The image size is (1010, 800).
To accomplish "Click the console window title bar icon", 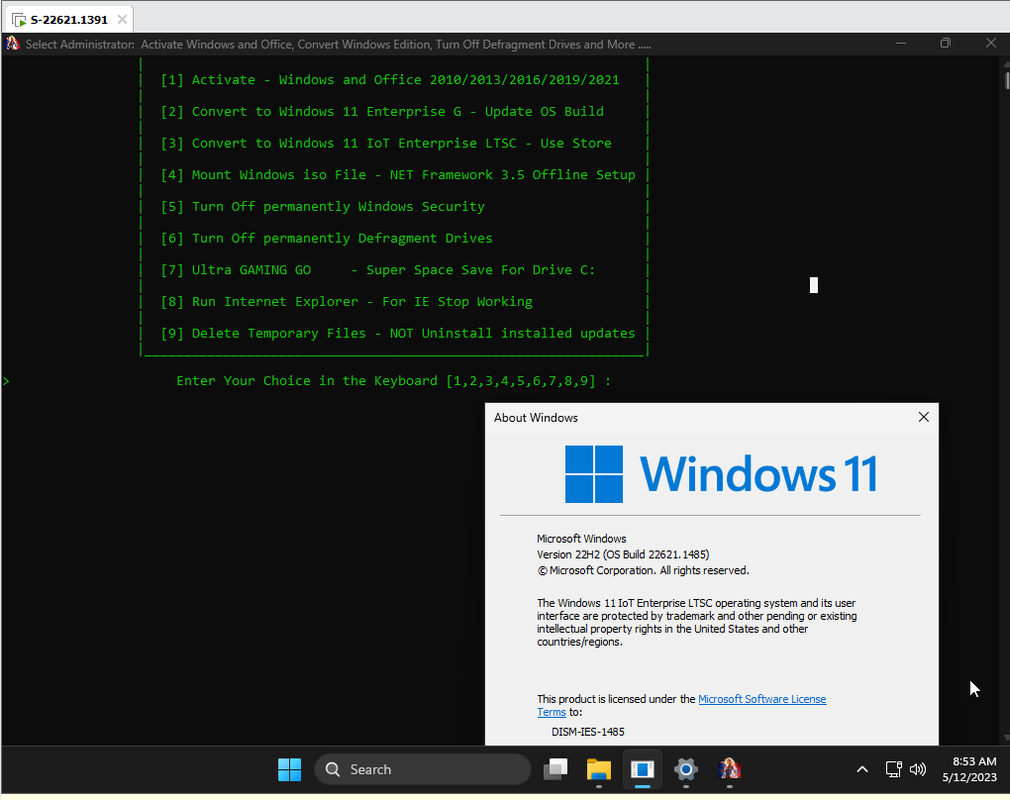I will pos(12,44).
